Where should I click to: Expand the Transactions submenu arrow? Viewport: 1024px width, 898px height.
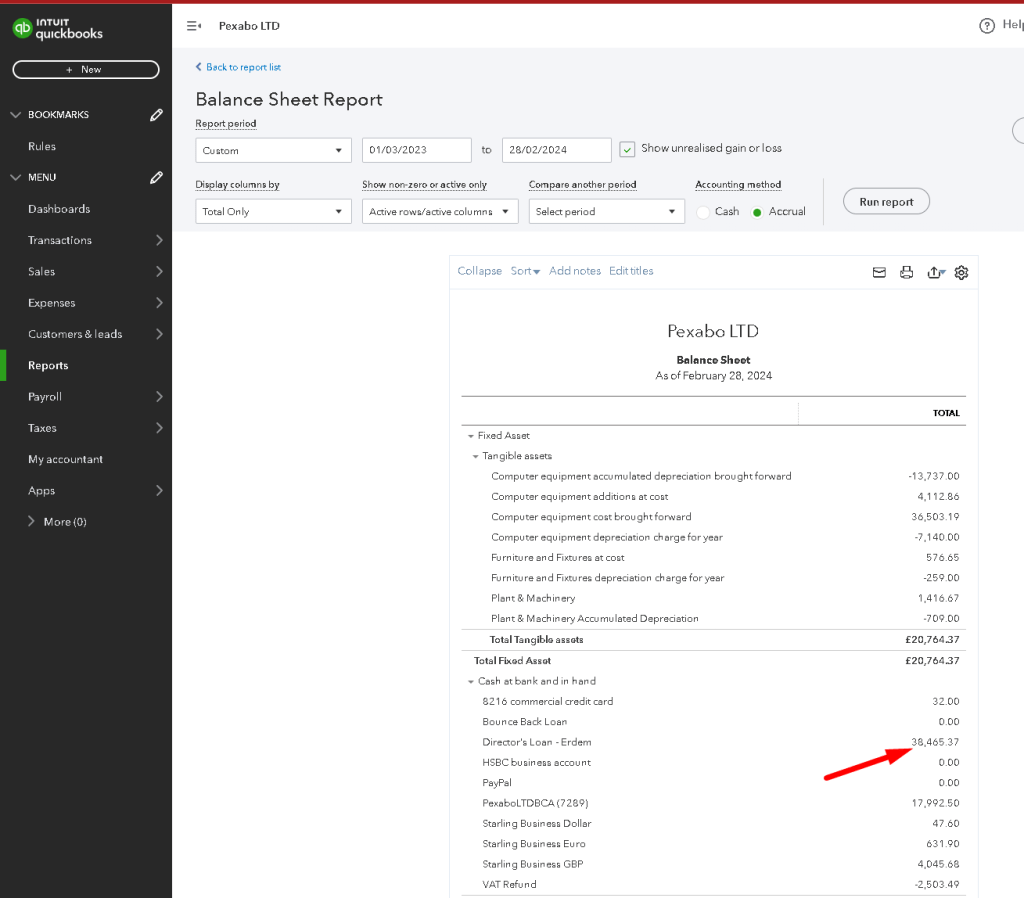(x=159, y=240)
